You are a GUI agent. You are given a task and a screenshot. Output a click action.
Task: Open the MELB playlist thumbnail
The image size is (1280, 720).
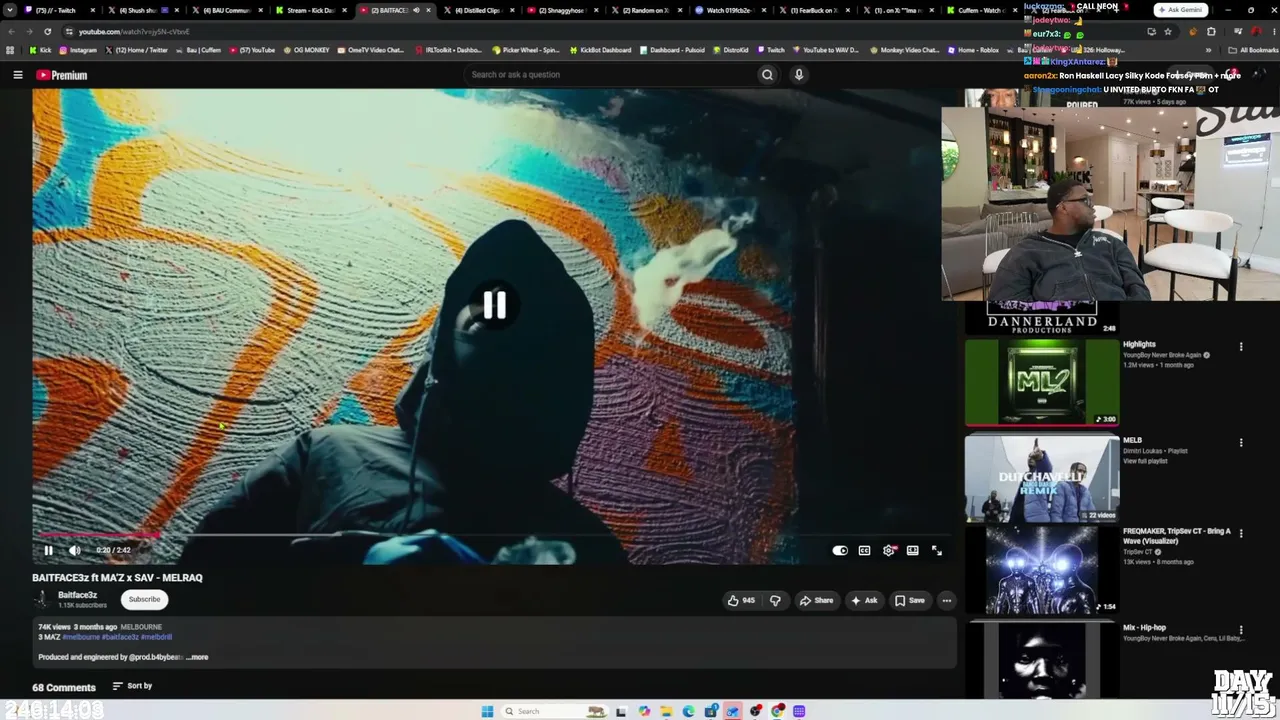point(1042,478)
